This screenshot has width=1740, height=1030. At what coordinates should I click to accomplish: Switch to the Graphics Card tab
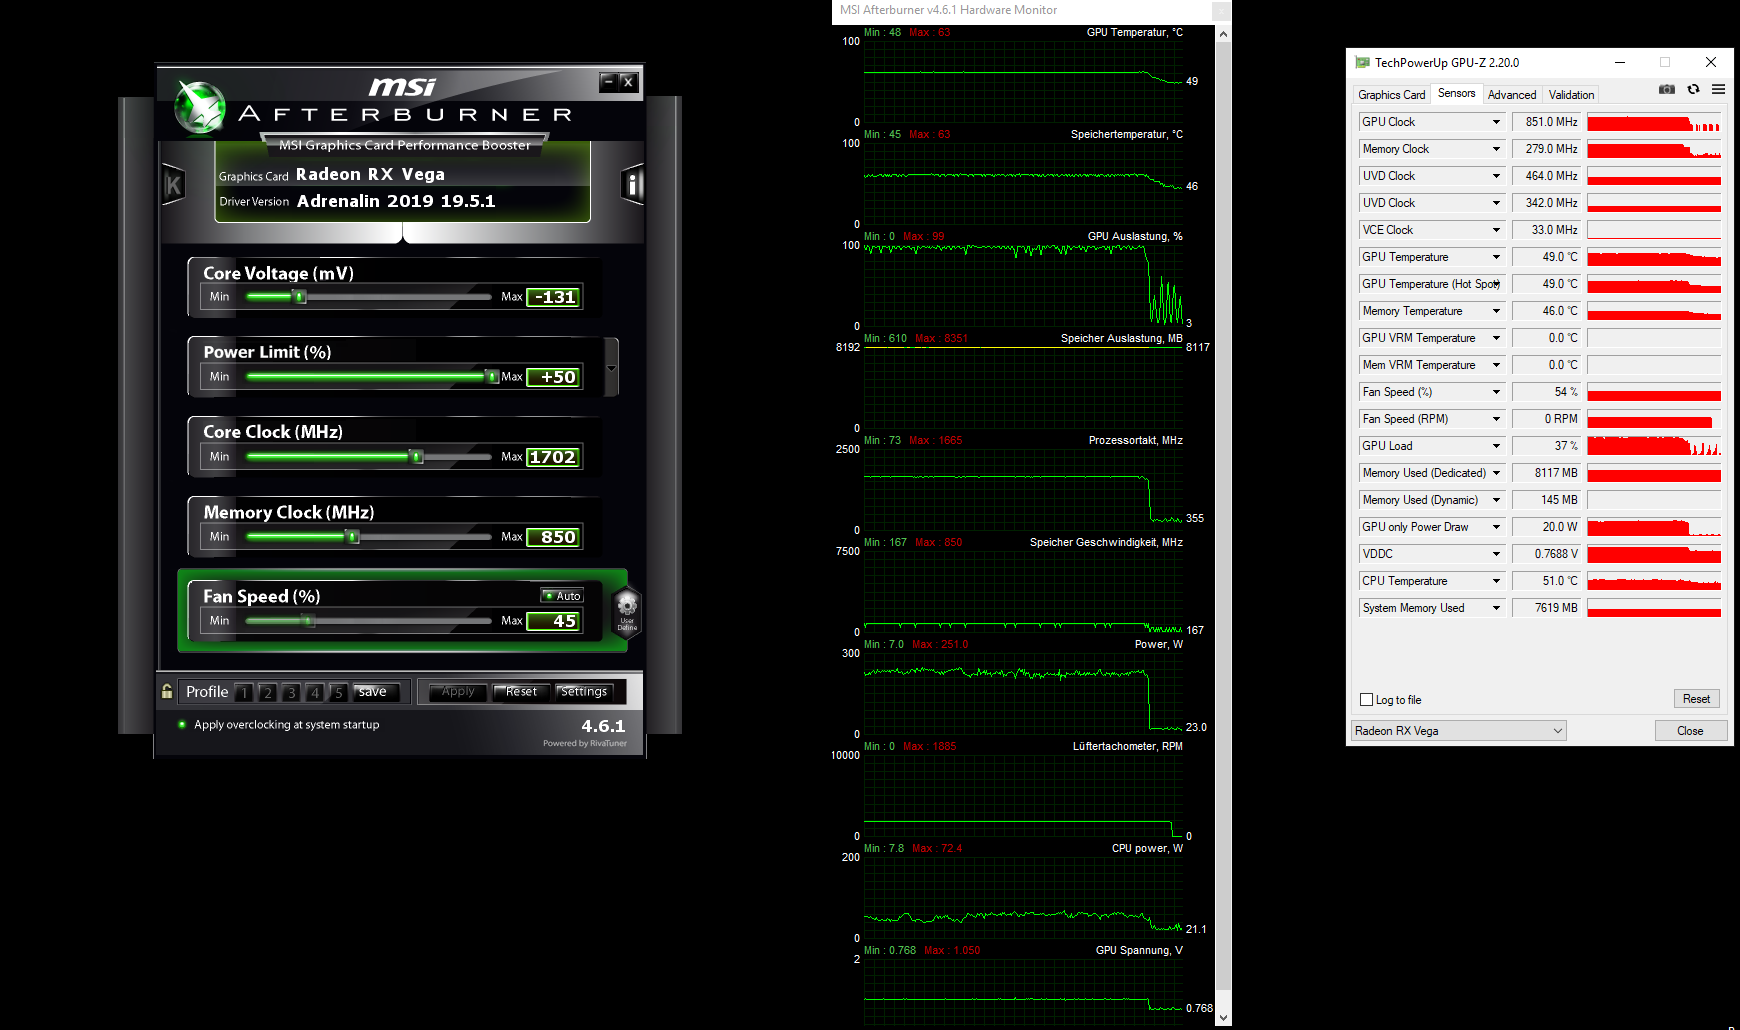[1391, 95]
